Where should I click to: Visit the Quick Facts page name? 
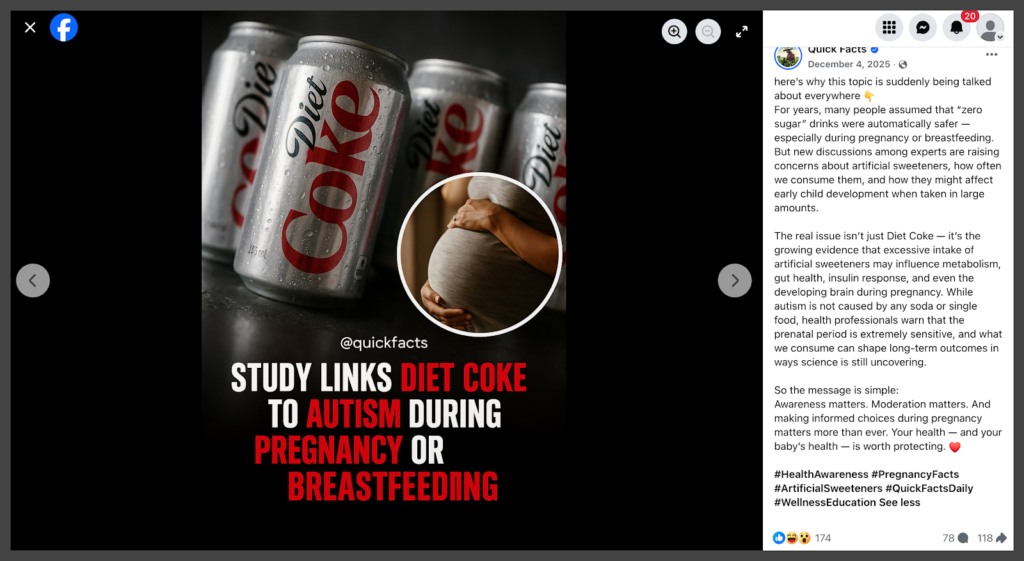[836, 49]
